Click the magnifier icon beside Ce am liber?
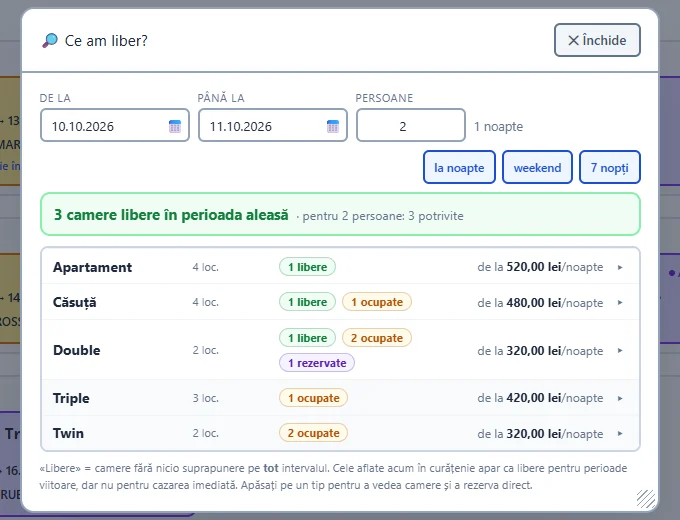 (50, 40)
